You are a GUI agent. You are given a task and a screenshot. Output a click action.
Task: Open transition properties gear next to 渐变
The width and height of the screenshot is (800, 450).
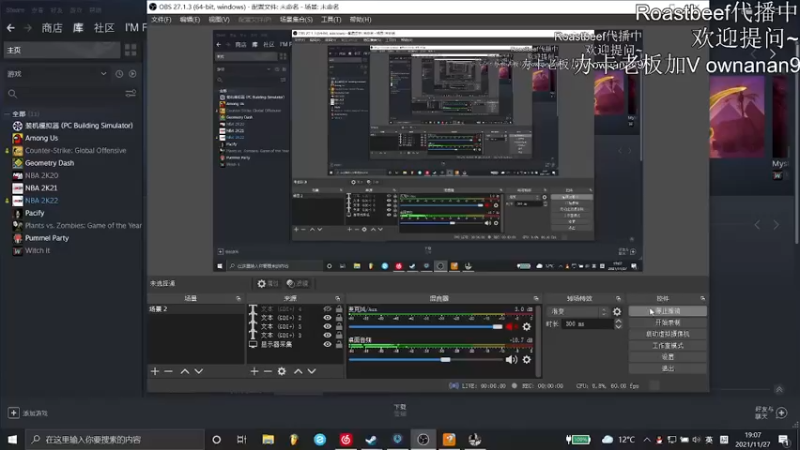617,311
